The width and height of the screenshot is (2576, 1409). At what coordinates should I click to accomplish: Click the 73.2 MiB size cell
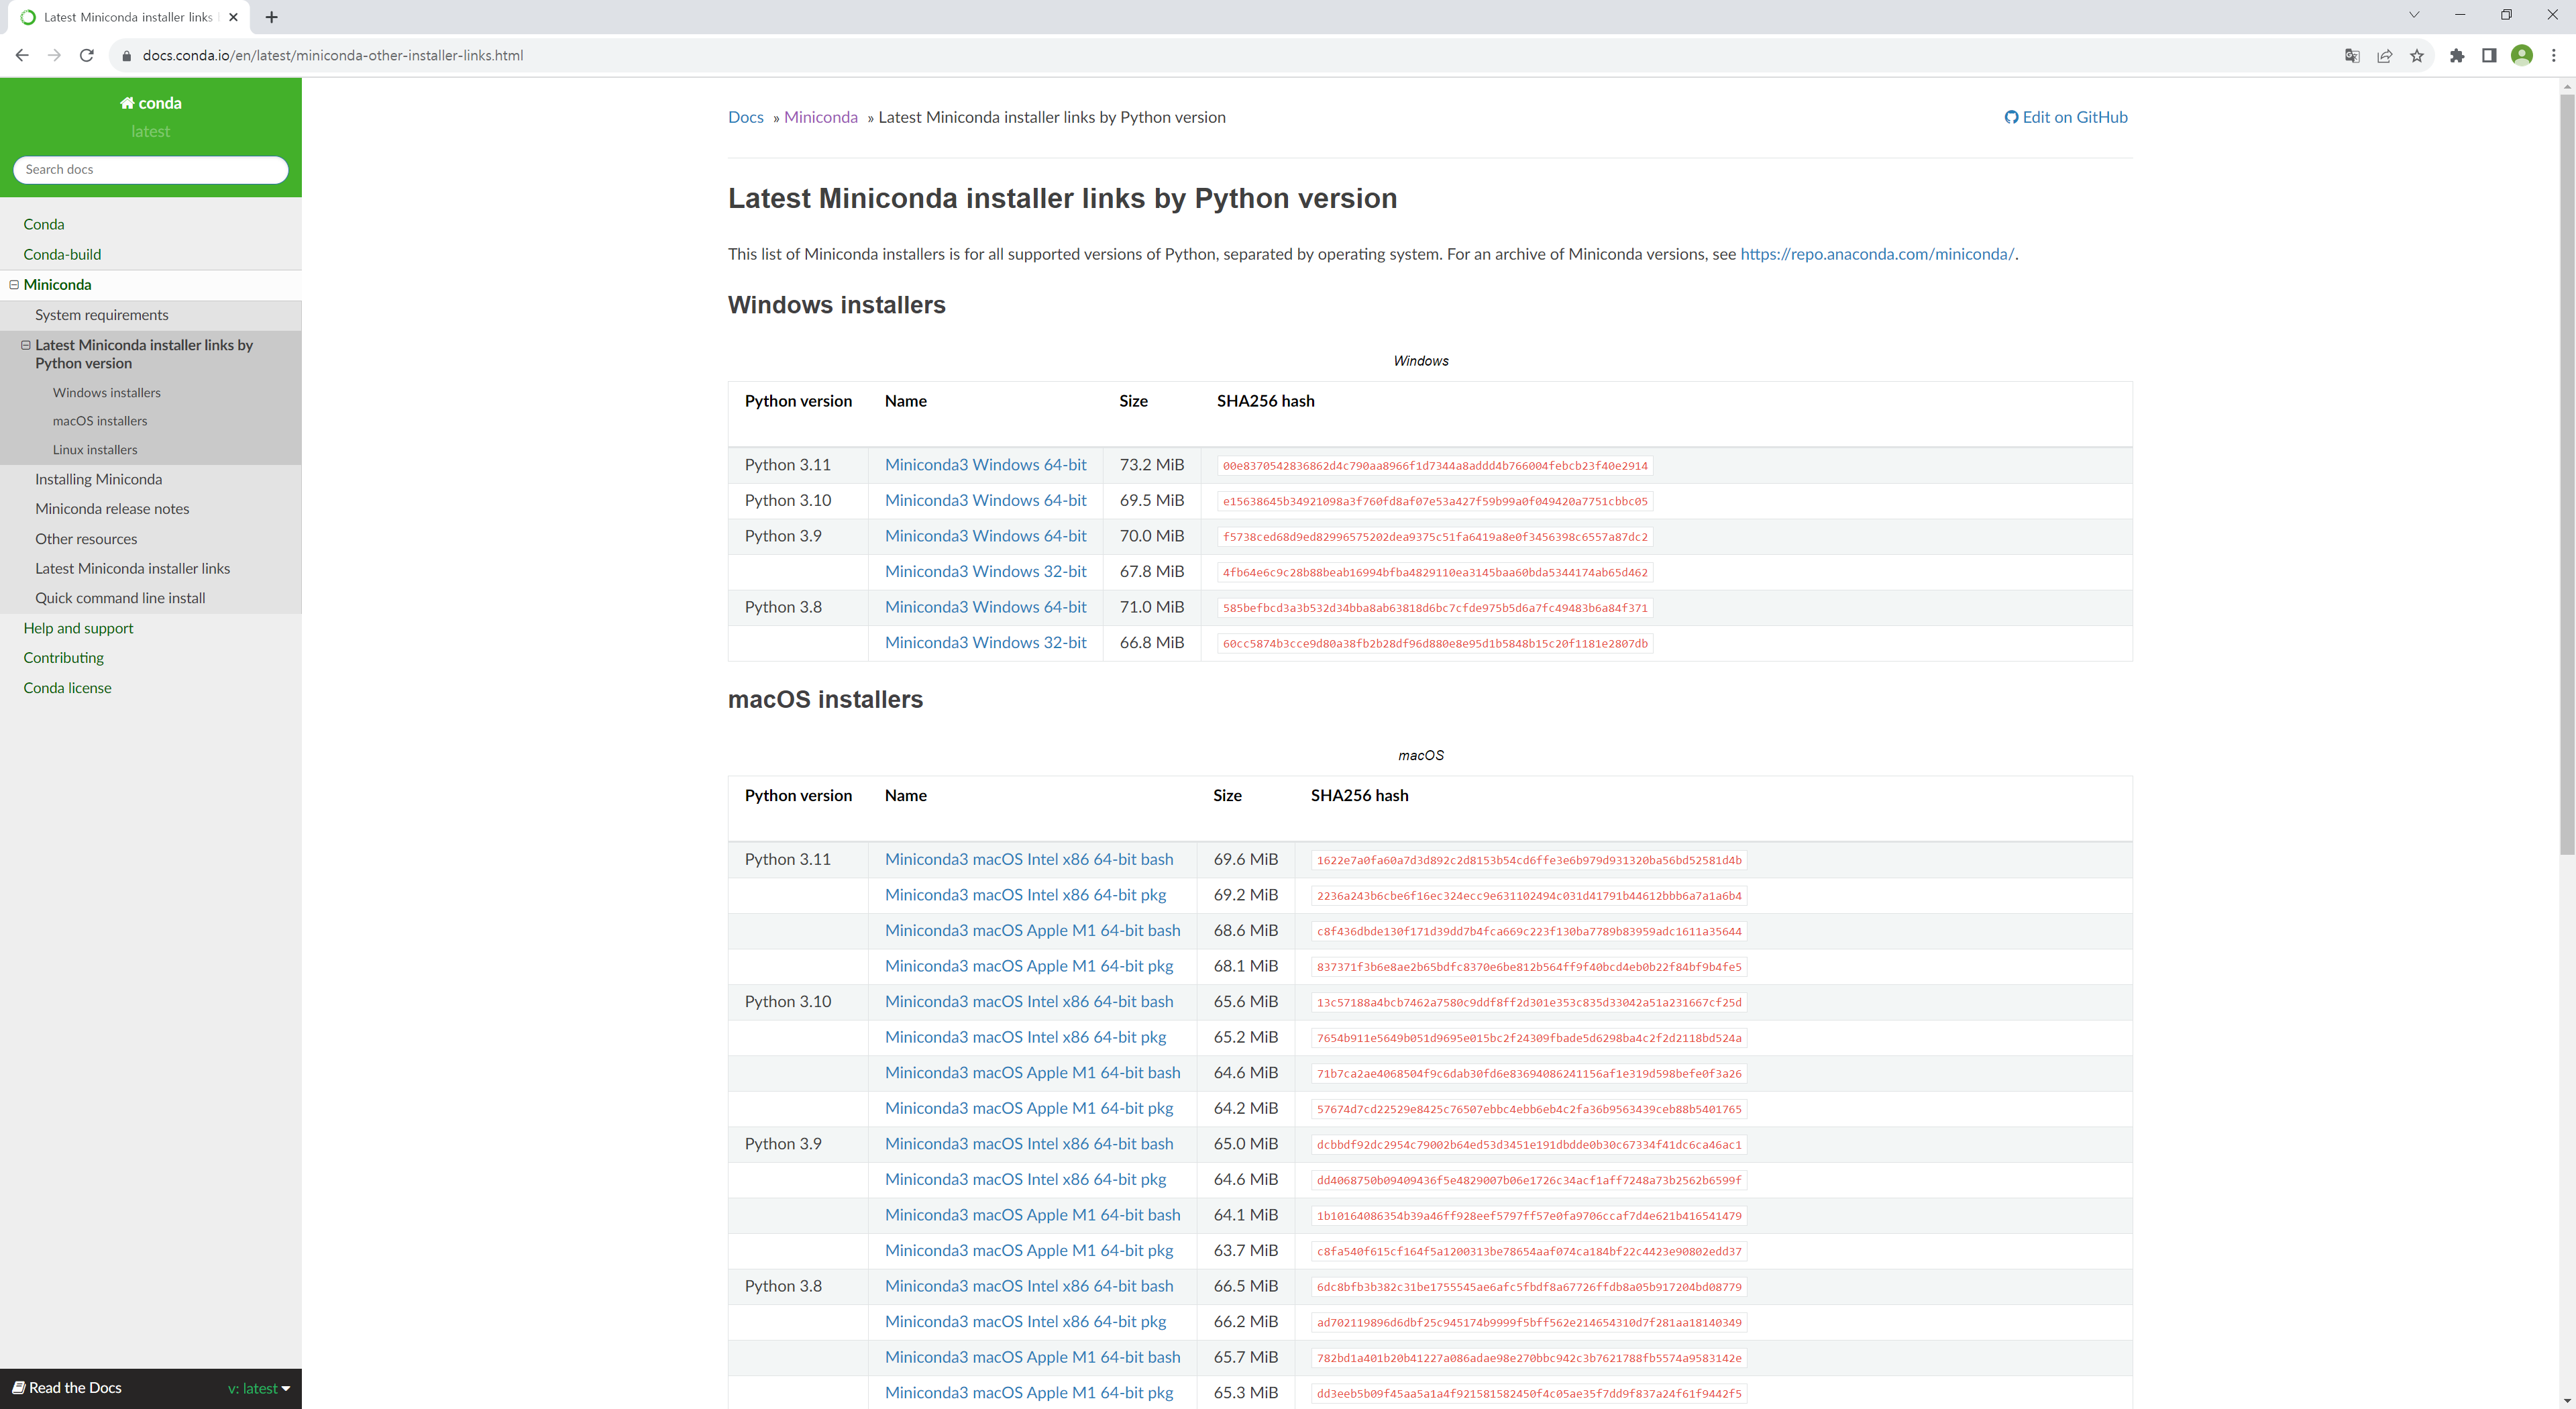[1152, 465]
